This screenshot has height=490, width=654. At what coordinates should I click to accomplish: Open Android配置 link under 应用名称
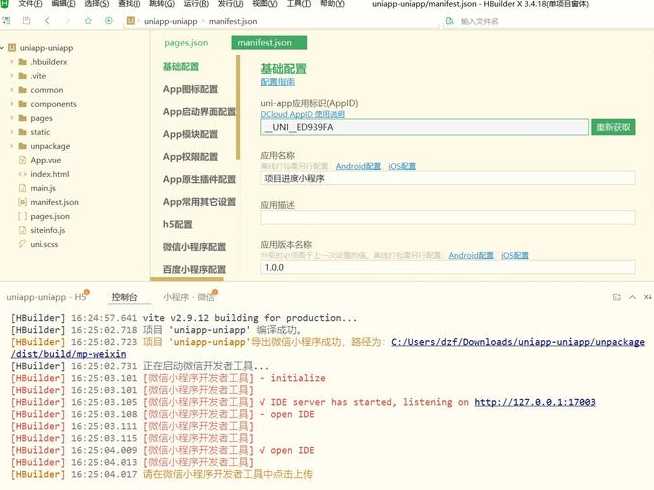358,166
